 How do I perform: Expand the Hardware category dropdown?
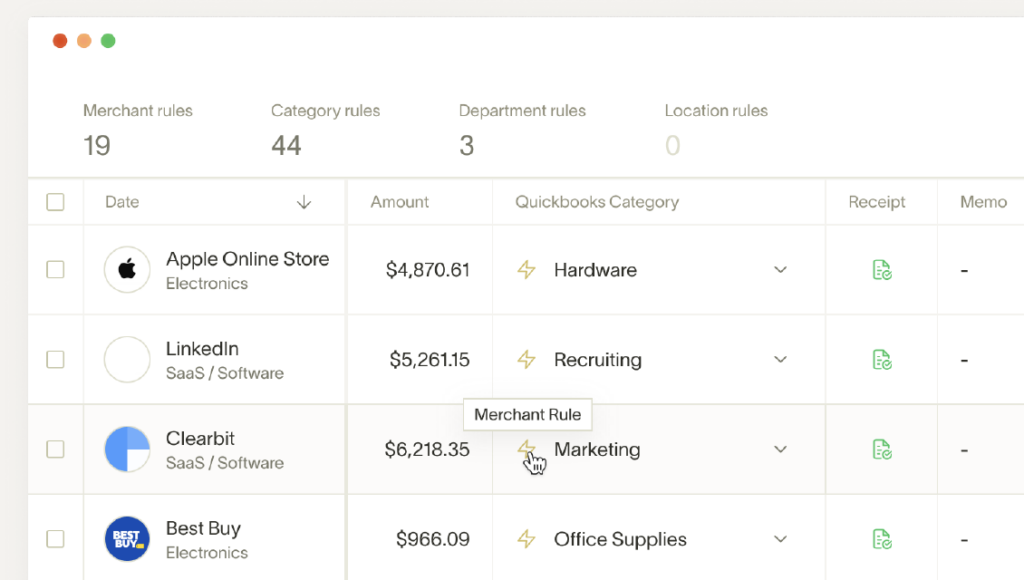[x=780, y=270]
